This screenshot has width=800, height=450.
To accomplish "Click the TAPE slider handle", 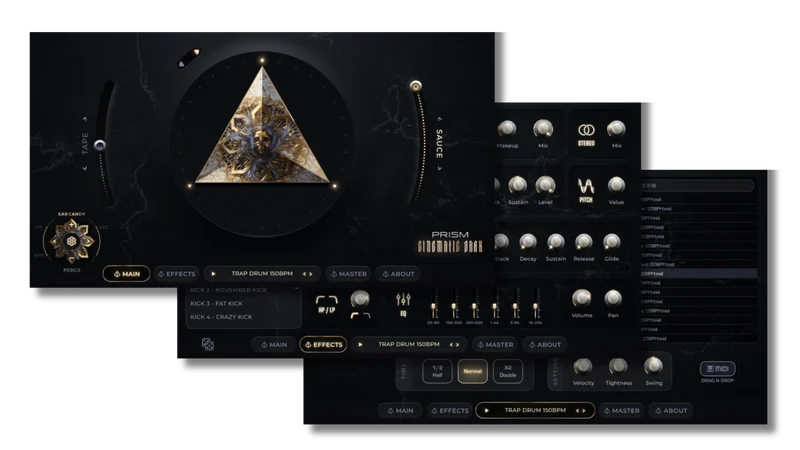I will [x=100, y=145].
